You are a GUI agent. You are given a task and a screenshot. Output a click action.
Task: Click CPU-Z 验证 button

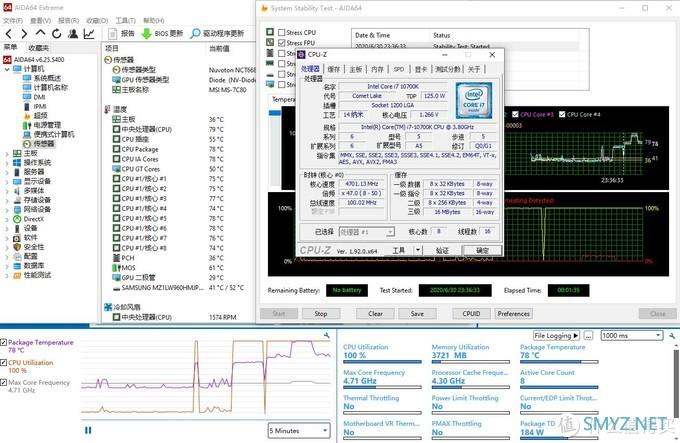[442, 250]
